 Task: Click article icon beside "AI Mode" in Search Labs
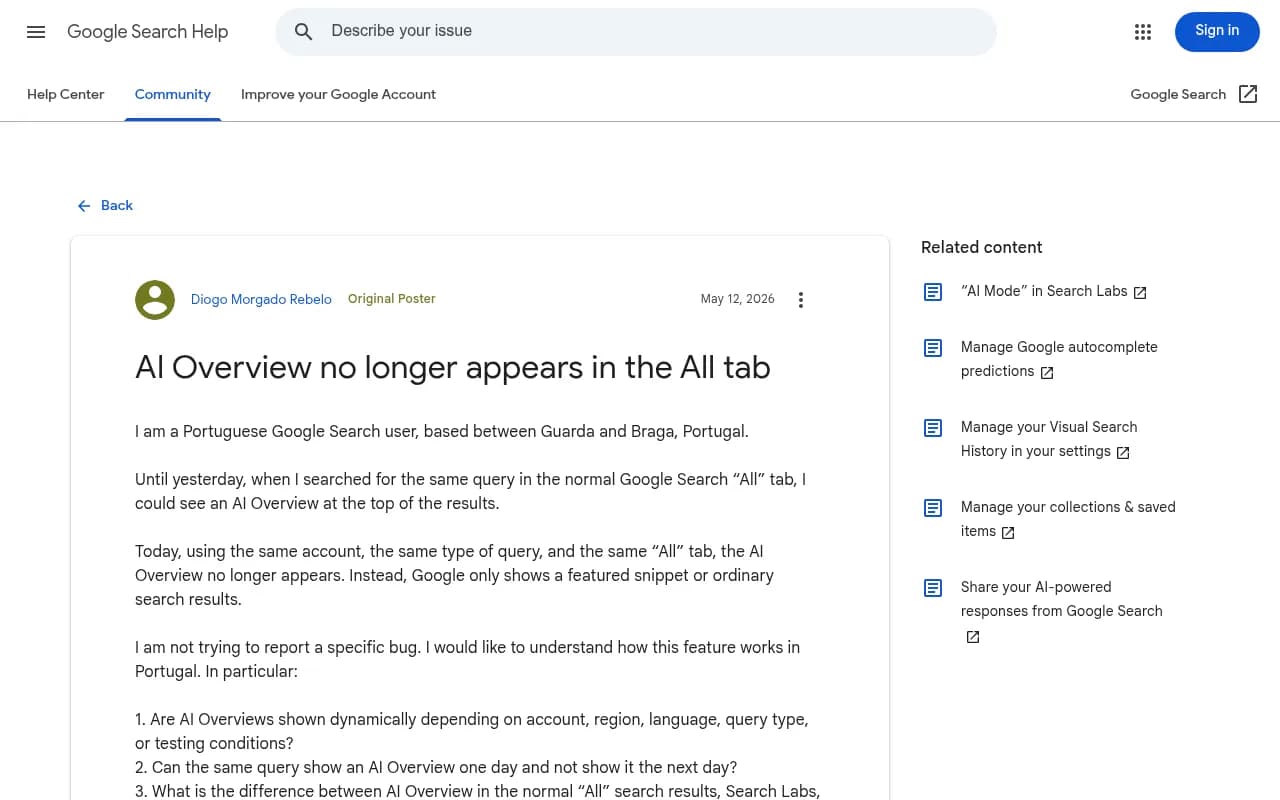click(933, 292)
